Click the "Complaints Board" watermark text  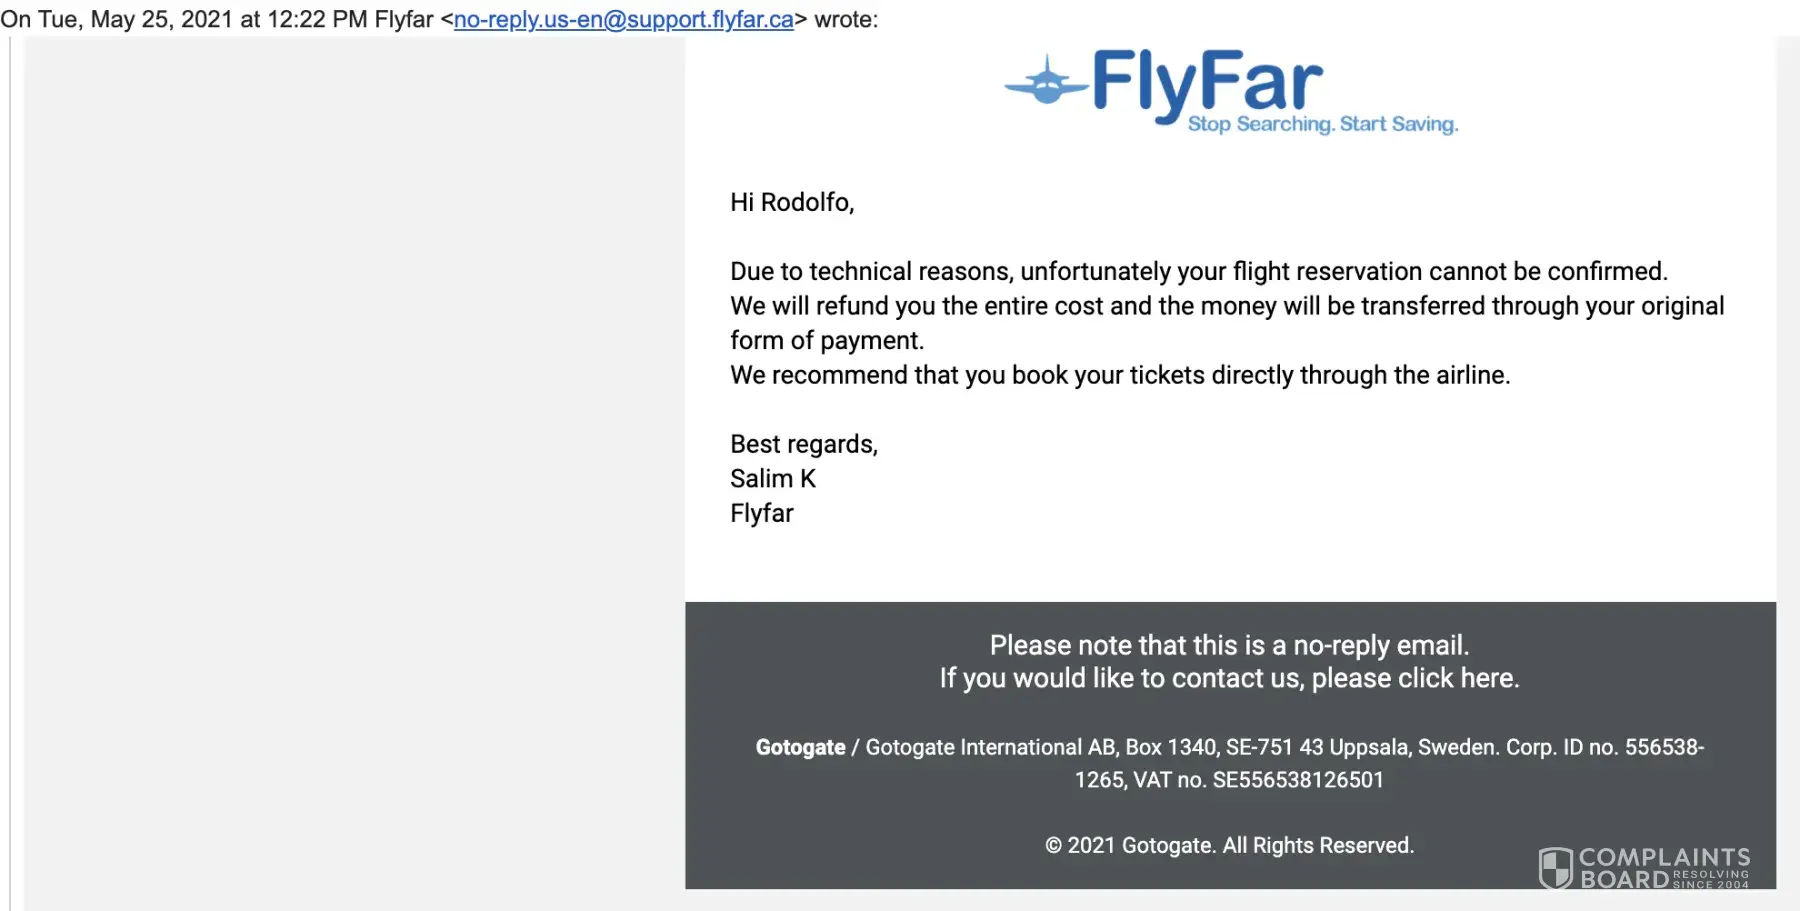(1663, 858)
